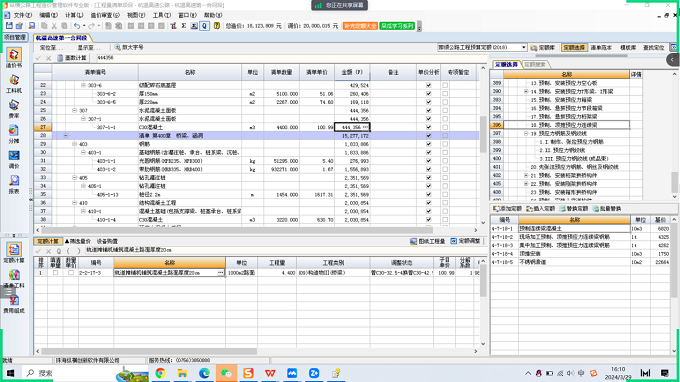Open the 文件 menu
The image size is (680, 382).
coord(23,15)
